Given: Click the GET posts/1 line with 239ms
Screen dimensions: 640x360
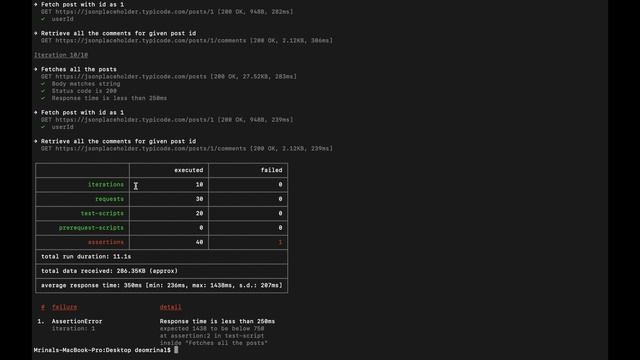Looking at the screenshot, I should click(167, 120).
